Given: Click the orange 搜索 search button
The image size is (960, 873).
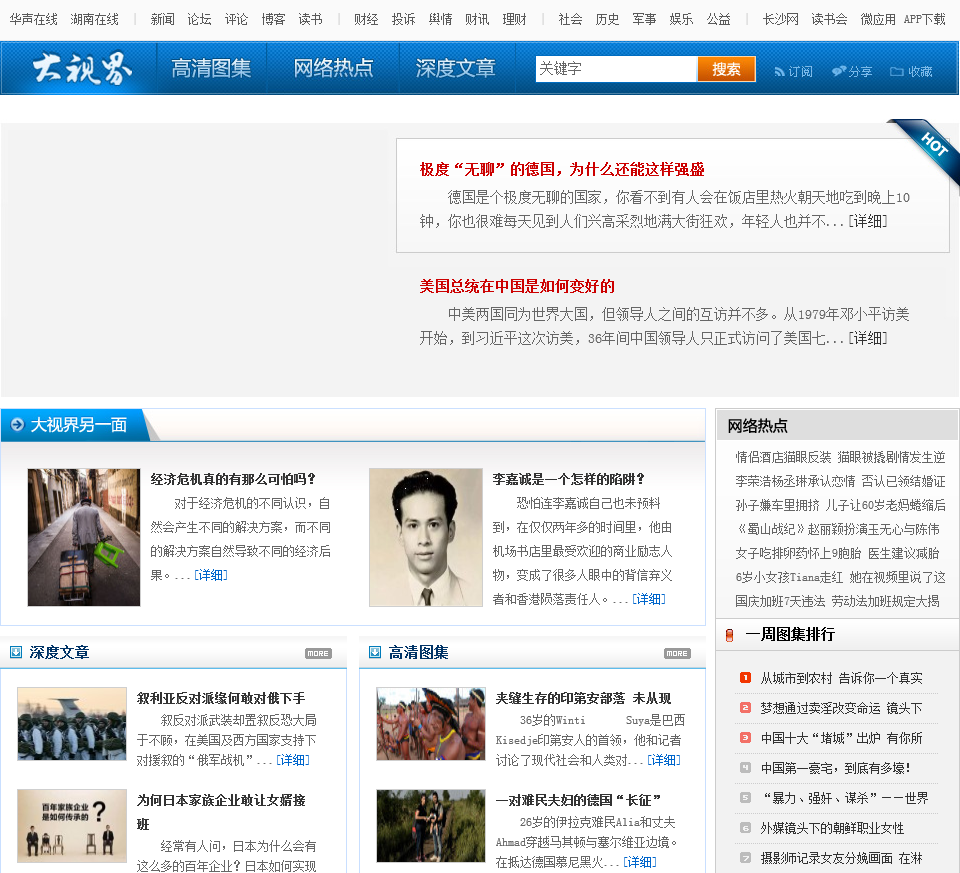Looking at the screenshot, I should pyautogui.click(x=726, y=69).
